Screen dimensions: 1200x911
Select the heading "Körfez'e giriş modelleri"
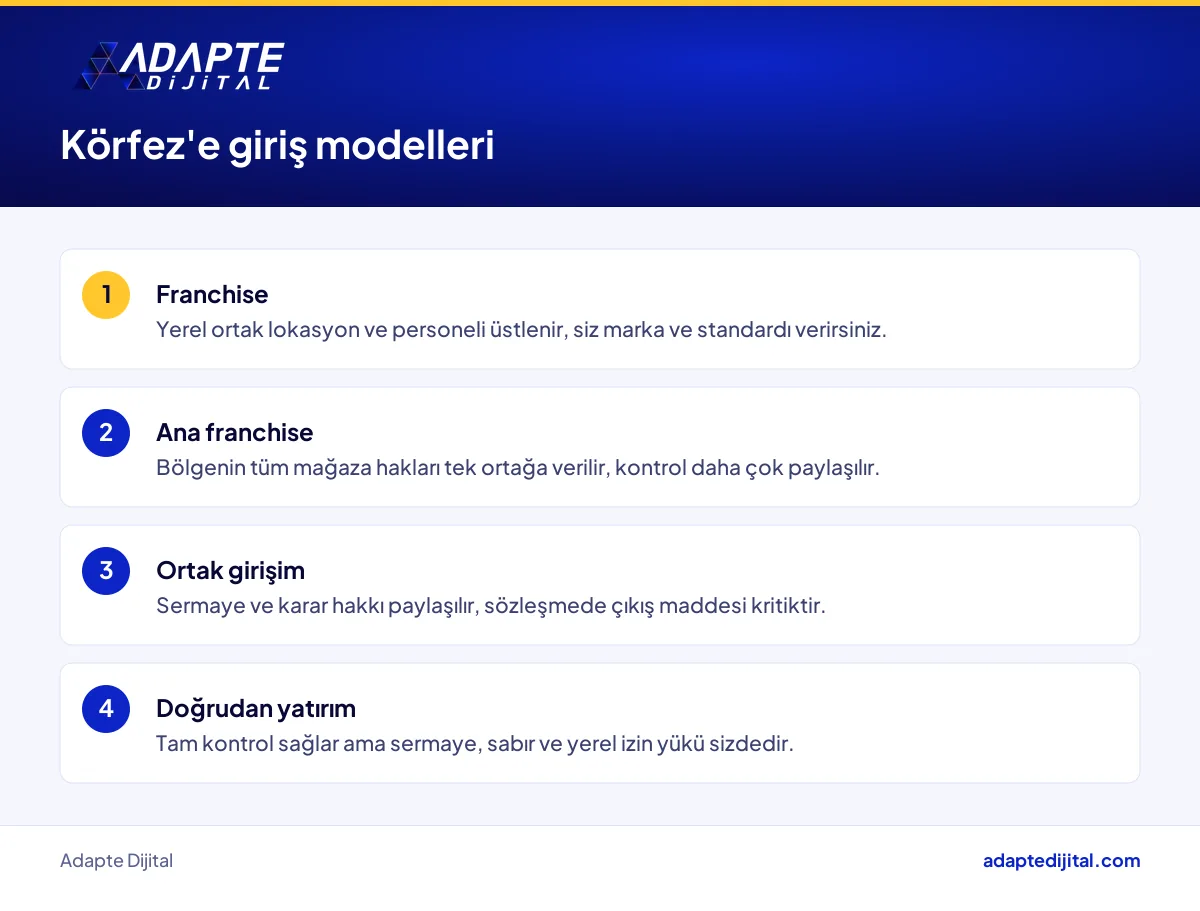point(277,146)
